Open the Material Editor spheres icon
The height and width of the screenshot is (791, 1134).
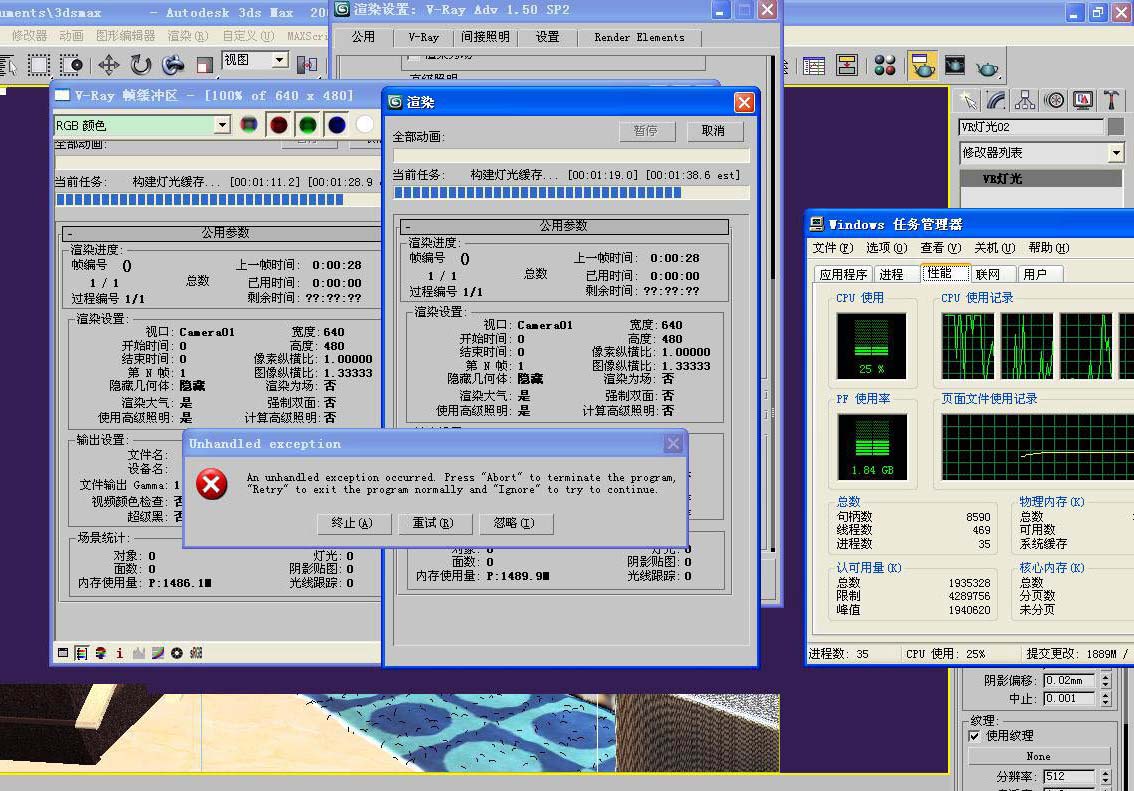coord(885,66)
